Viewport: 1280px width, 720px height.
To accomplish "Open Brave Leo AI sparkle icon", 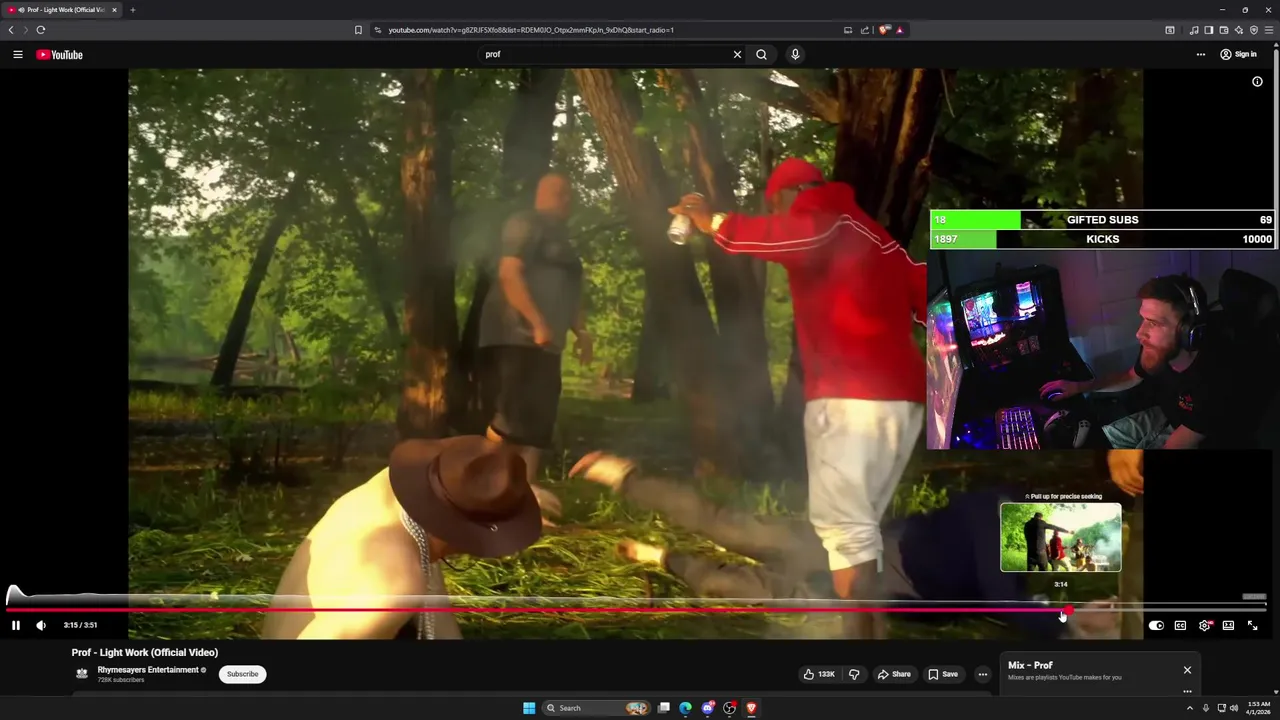I will point(1239,30).
